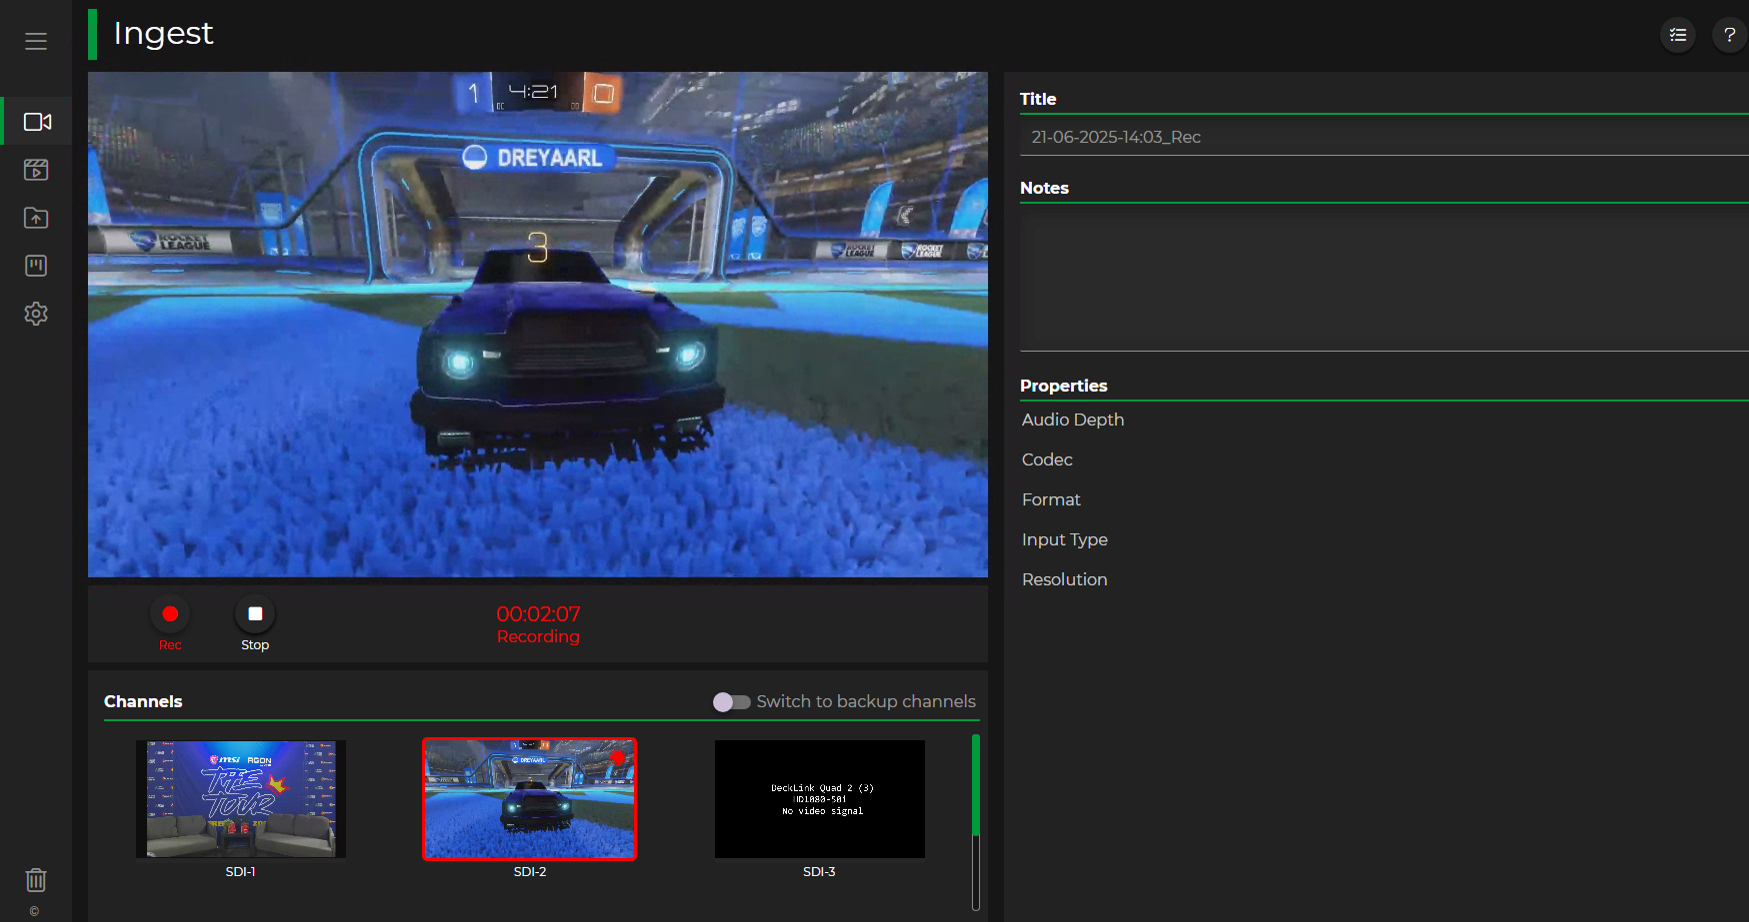This screenshot has height=922, width=1749.
Task: Toggle Switch to backup channels
Action: point(732,702)
